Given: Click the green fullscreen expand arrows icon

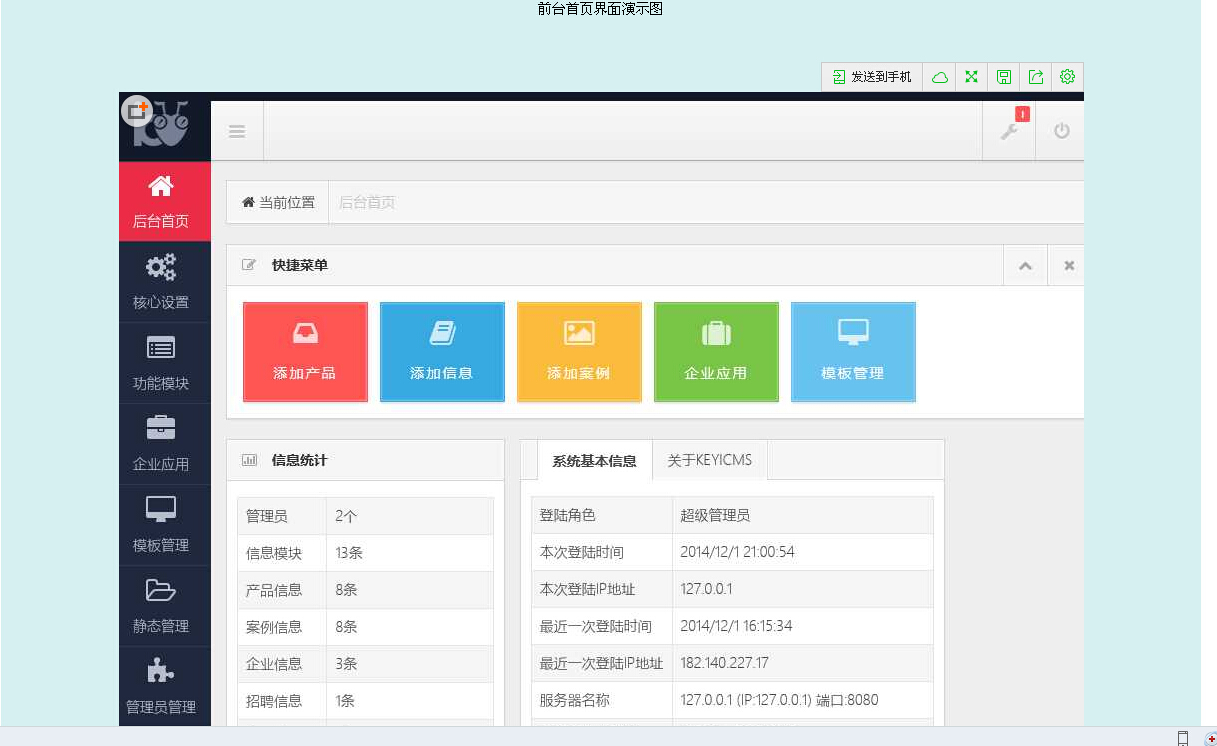Looking at the screenshot, I should coord(971,77).
